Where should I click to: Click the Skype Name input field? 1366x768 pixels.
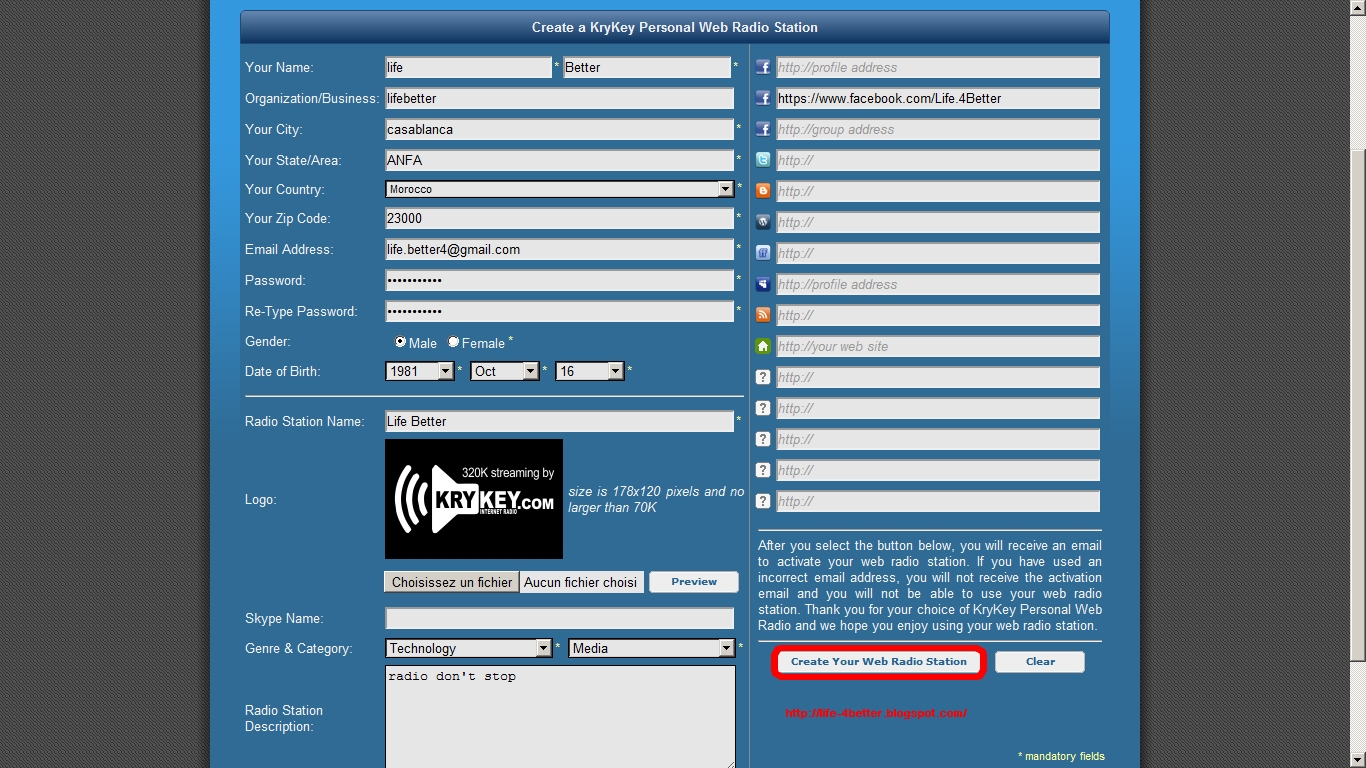coord(559,618)
